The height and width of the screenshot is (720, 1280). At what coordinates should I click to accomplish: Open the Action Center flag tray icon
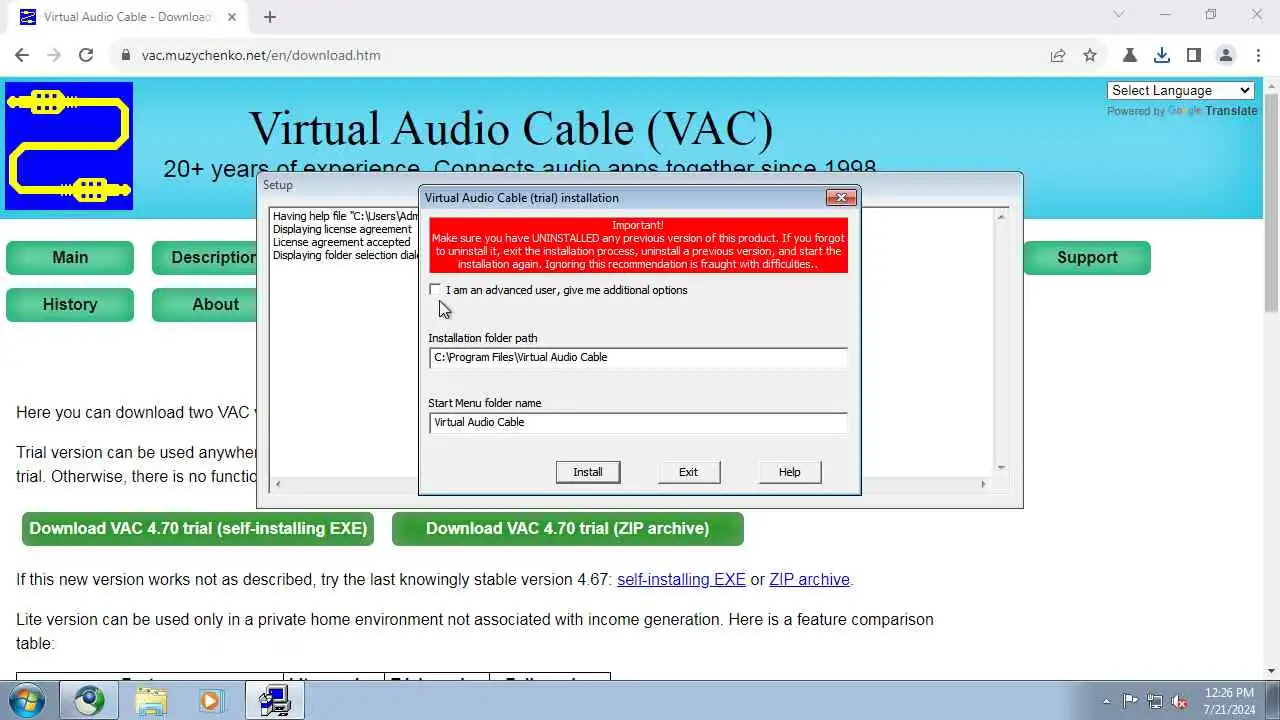coord(1131,701)
